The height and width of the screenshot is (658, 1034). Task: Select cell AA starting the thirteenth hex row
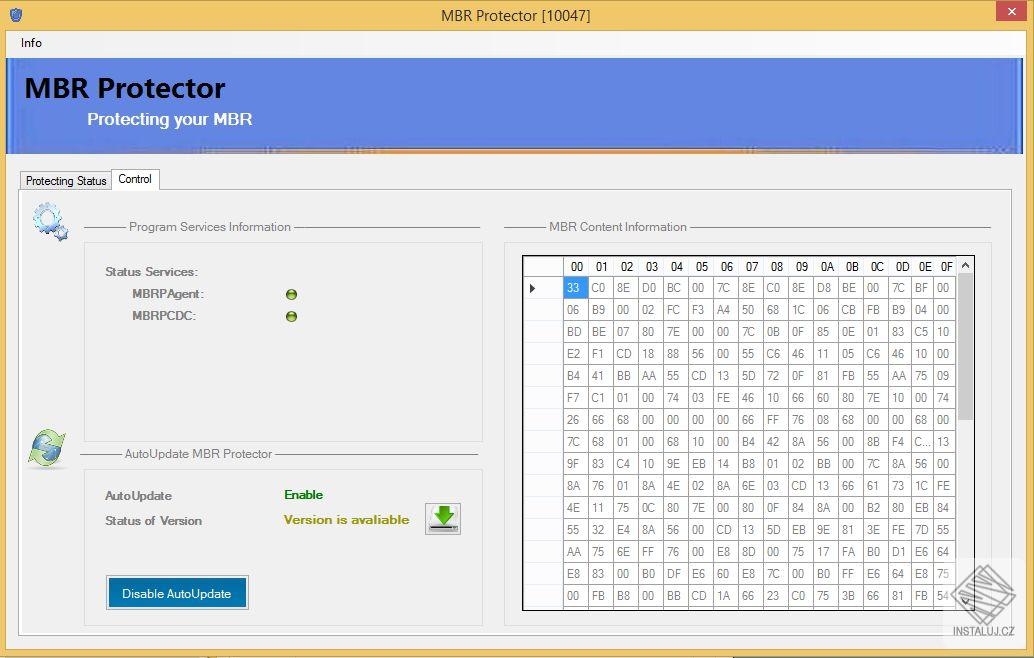point(574,552)
